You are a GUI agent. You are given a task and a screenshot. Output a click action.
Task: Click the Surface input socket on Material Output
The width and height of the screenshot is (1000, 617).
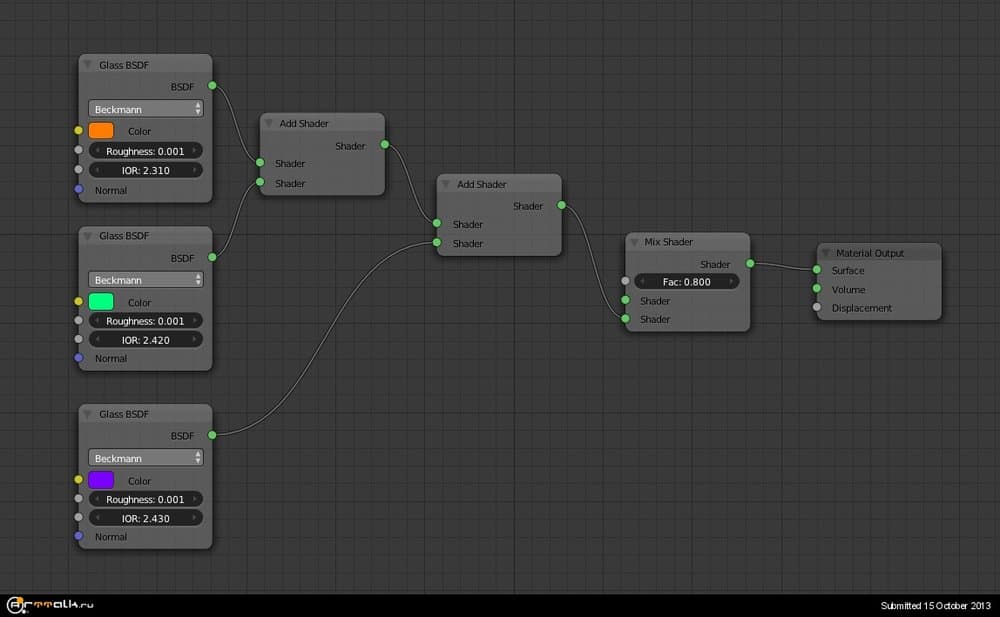[x=815, y=270]
